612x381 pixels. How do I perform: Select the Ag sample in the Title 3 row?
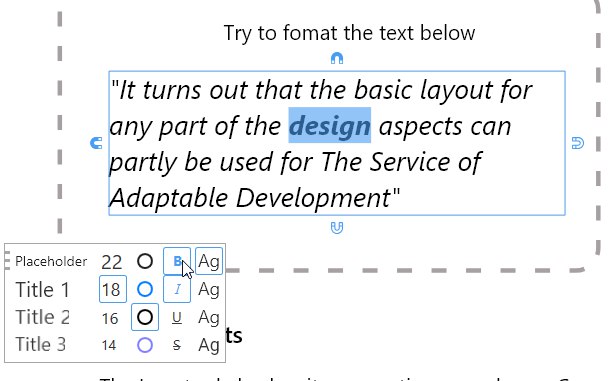209,345
